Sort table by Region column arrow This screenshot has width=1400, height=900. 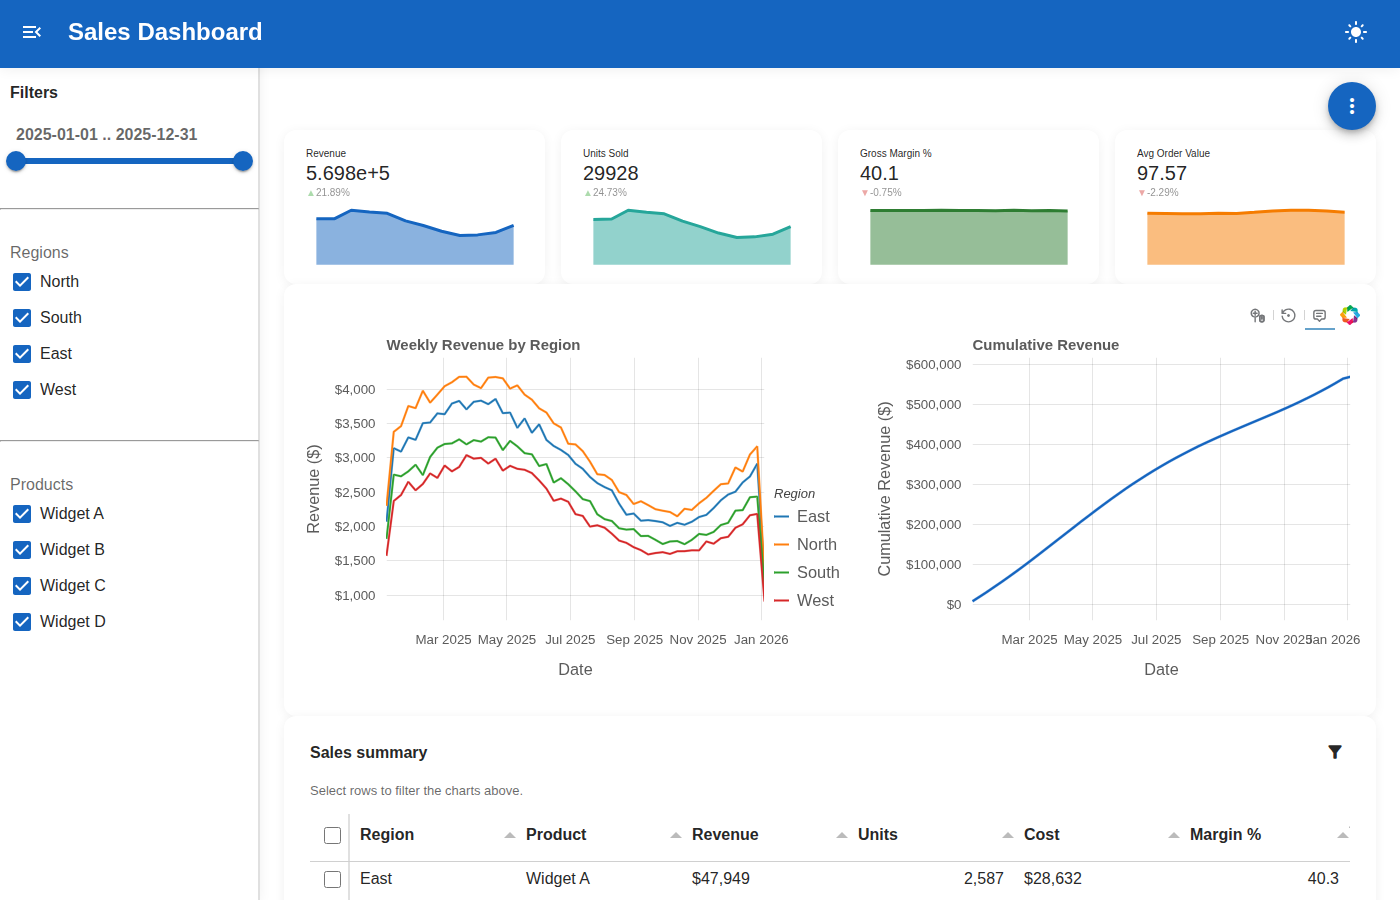510,835
